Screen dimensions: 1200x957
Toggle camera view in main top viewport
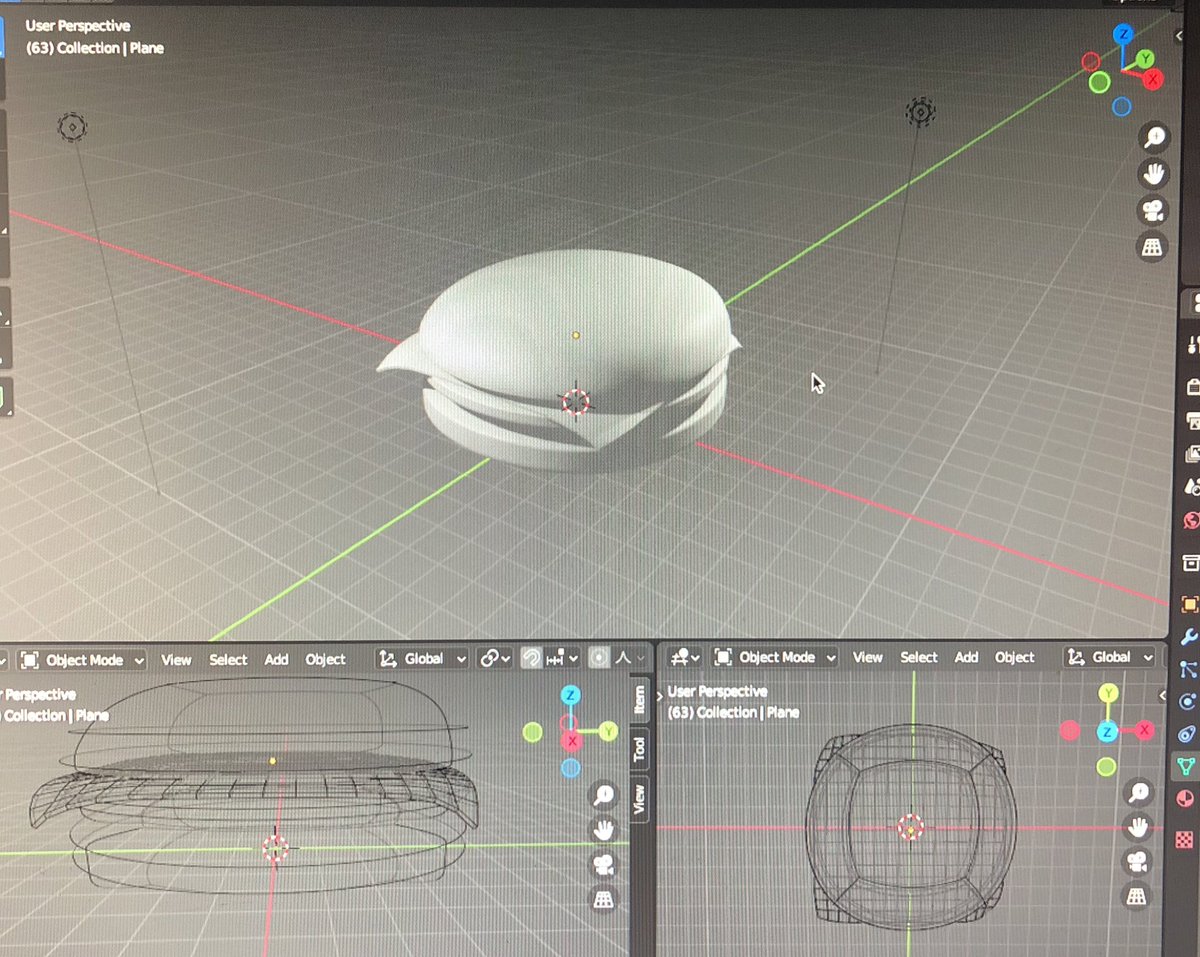pyautogui.click(x=1155, y=211)
